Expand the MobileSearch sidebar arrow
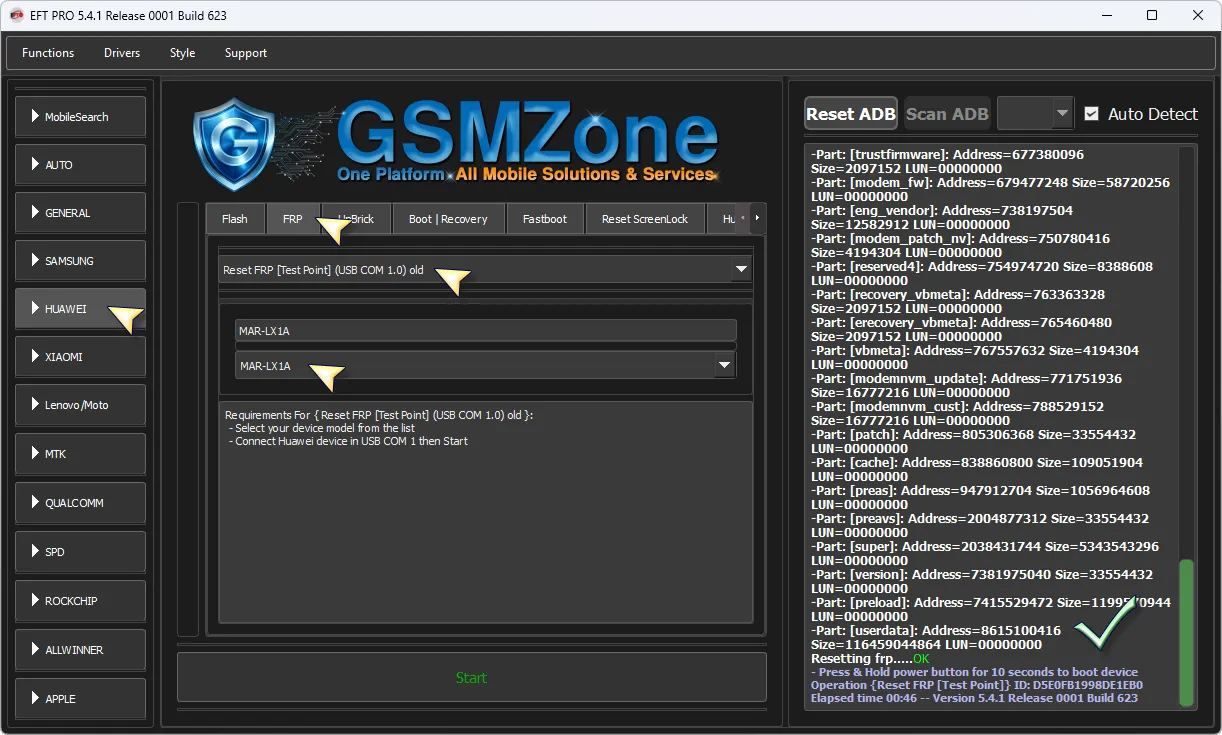This screenshot has height=735, width=1222. point(35,117)
